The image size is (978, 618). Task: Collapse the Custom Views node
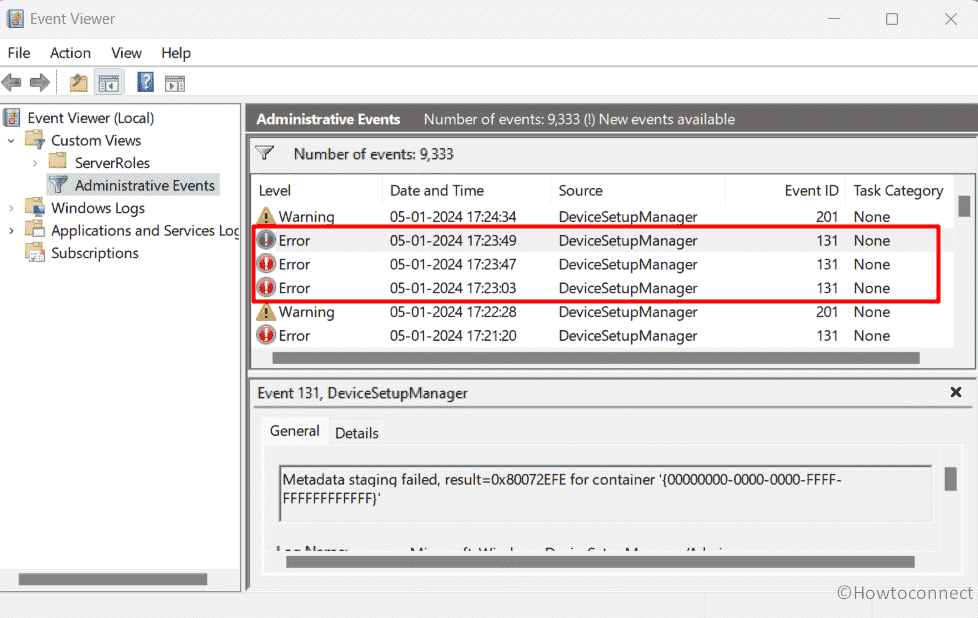coord(11,140)
